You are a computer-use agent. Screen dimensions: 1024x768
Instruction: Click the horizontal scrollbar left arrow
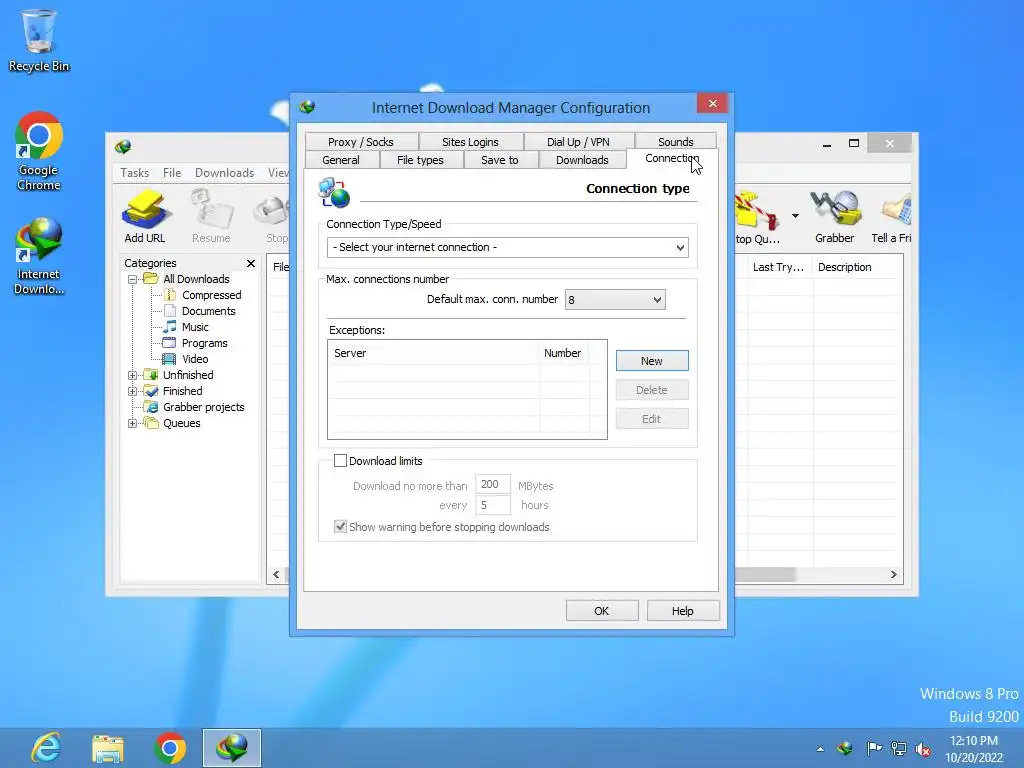(x=276, y=575)
